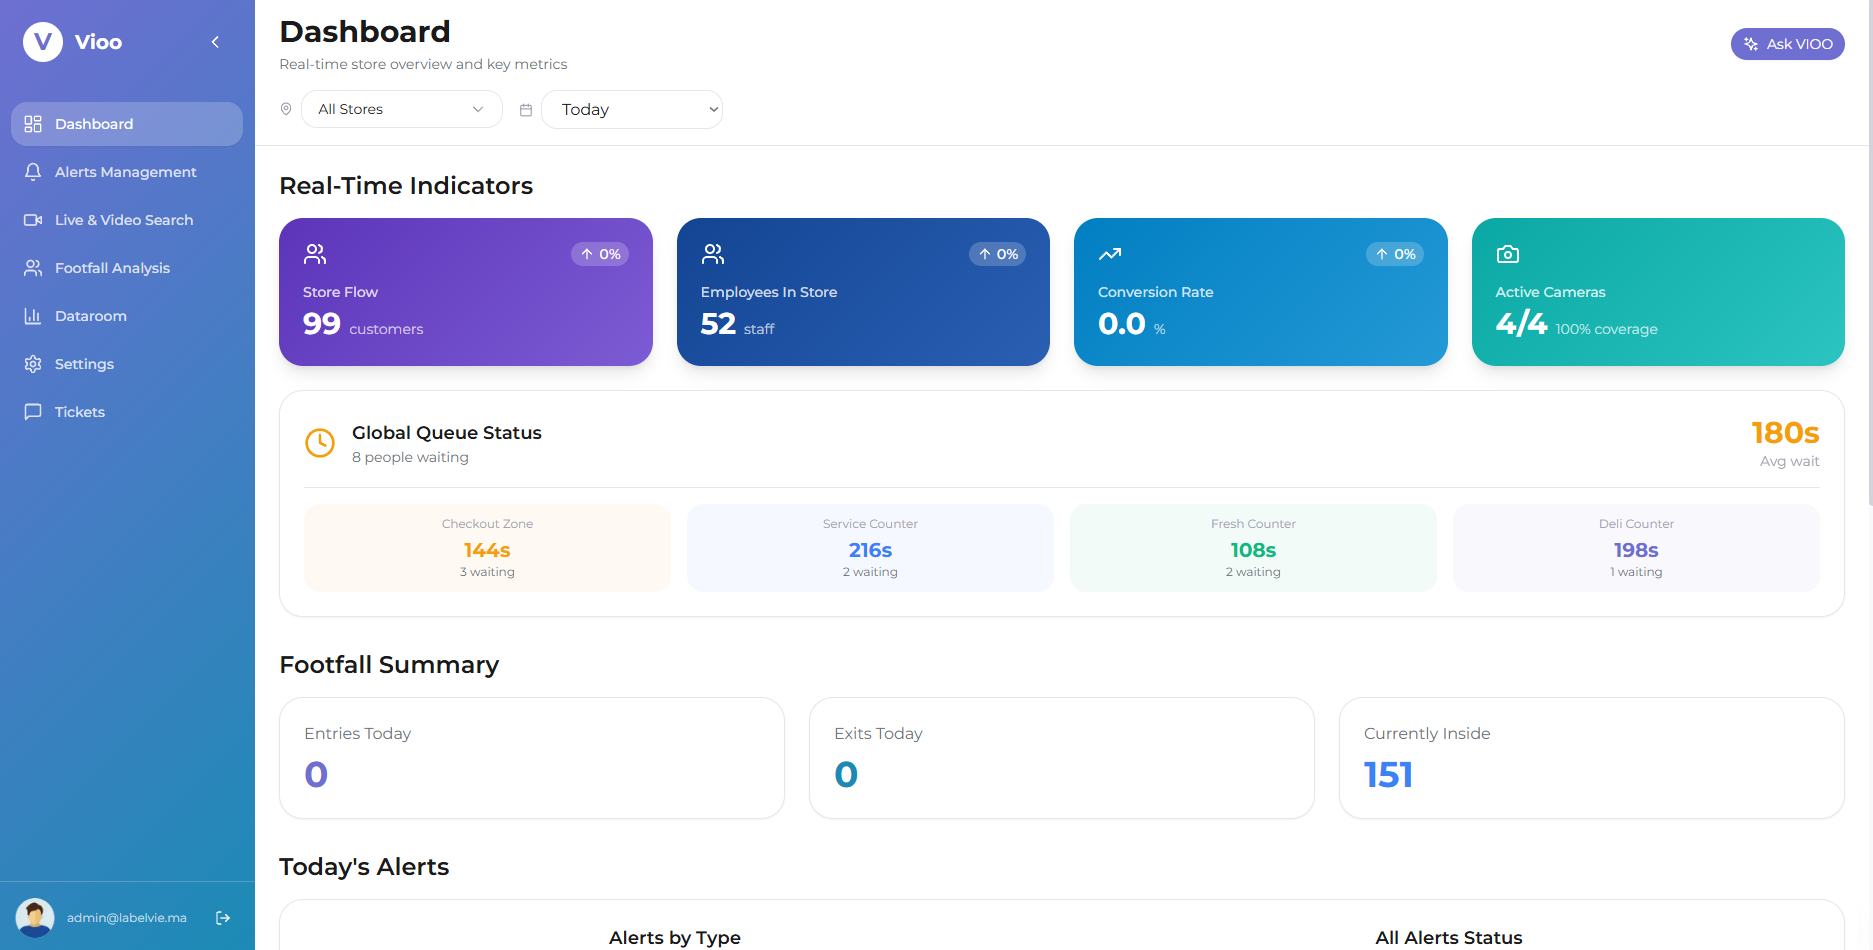
Task: Click the location pin icon beside store filter
Action: click(x=287, y=109)
